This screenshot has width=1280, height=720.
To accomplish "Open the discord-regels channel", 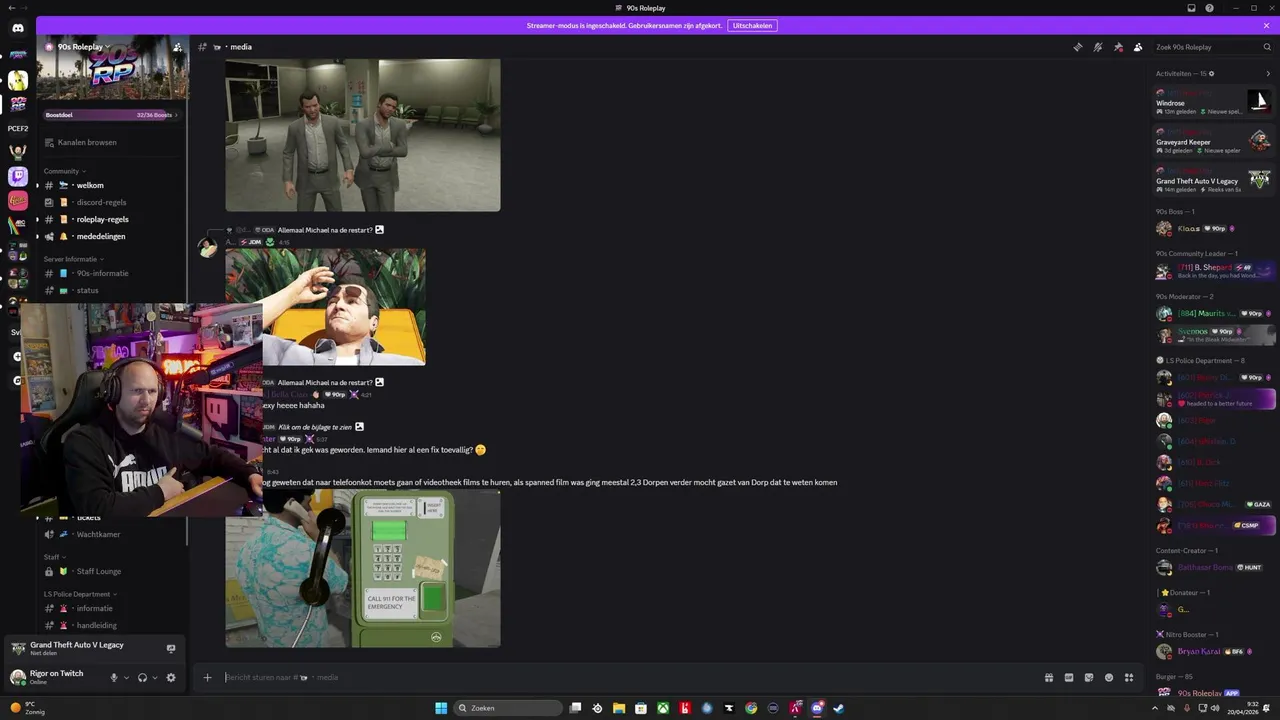I will (112, 202).
